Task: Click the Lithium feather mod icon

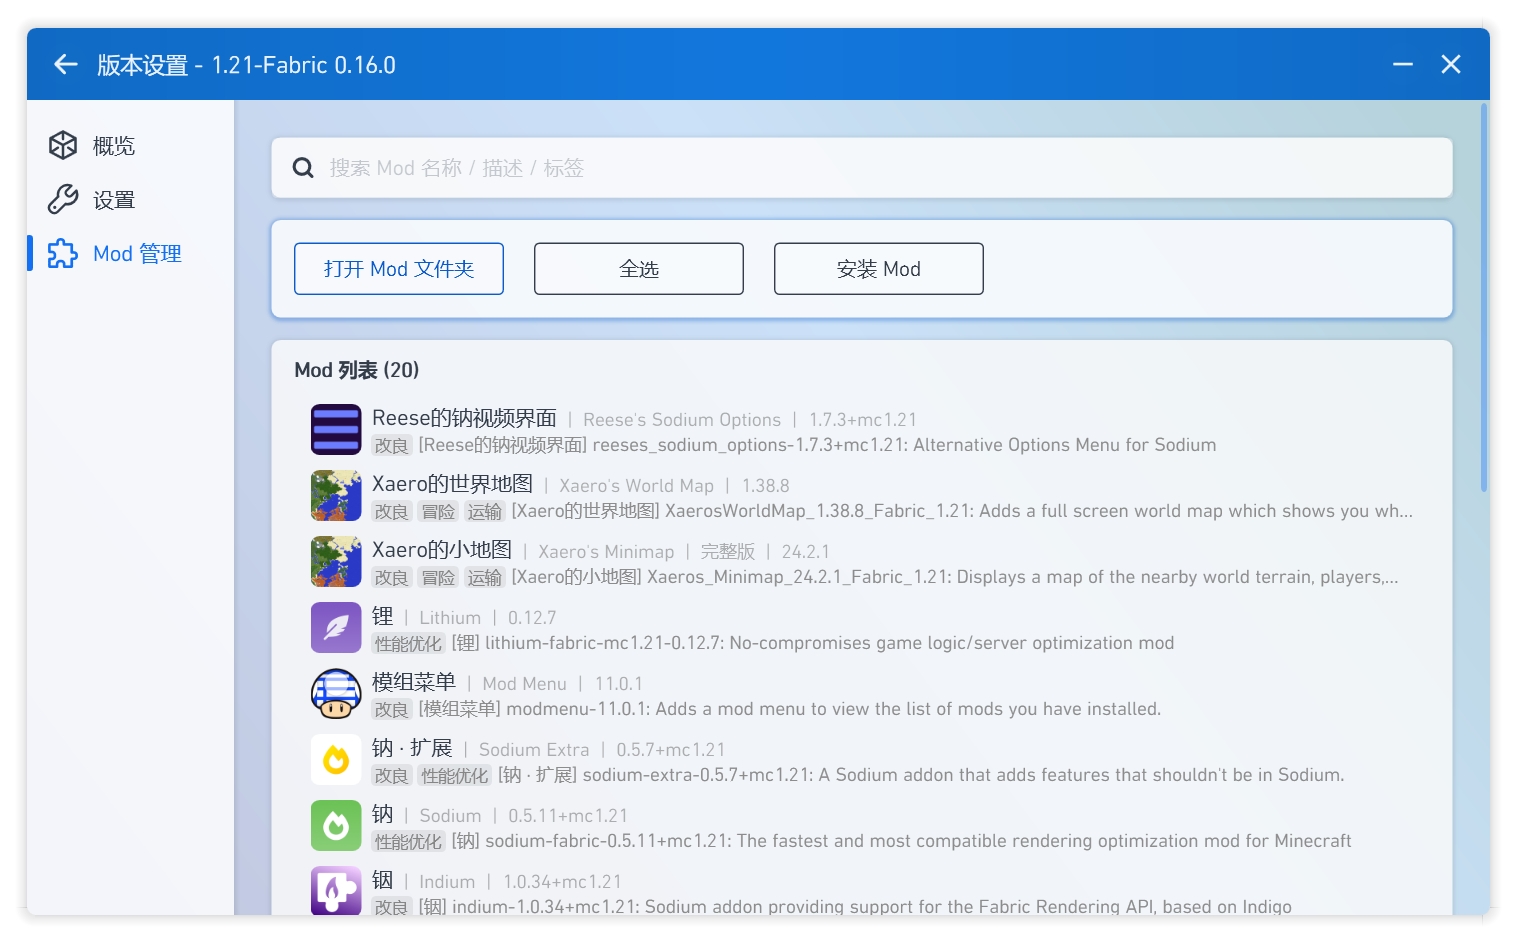Action: (x=336, y=628)
